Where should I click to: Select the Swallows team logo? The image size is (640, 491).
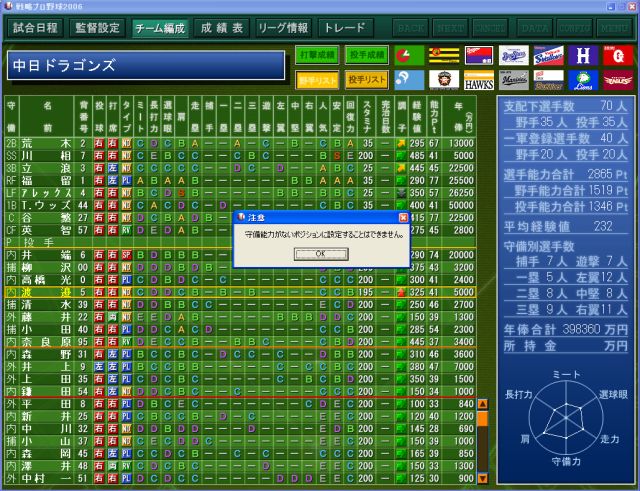click(549, 56)
